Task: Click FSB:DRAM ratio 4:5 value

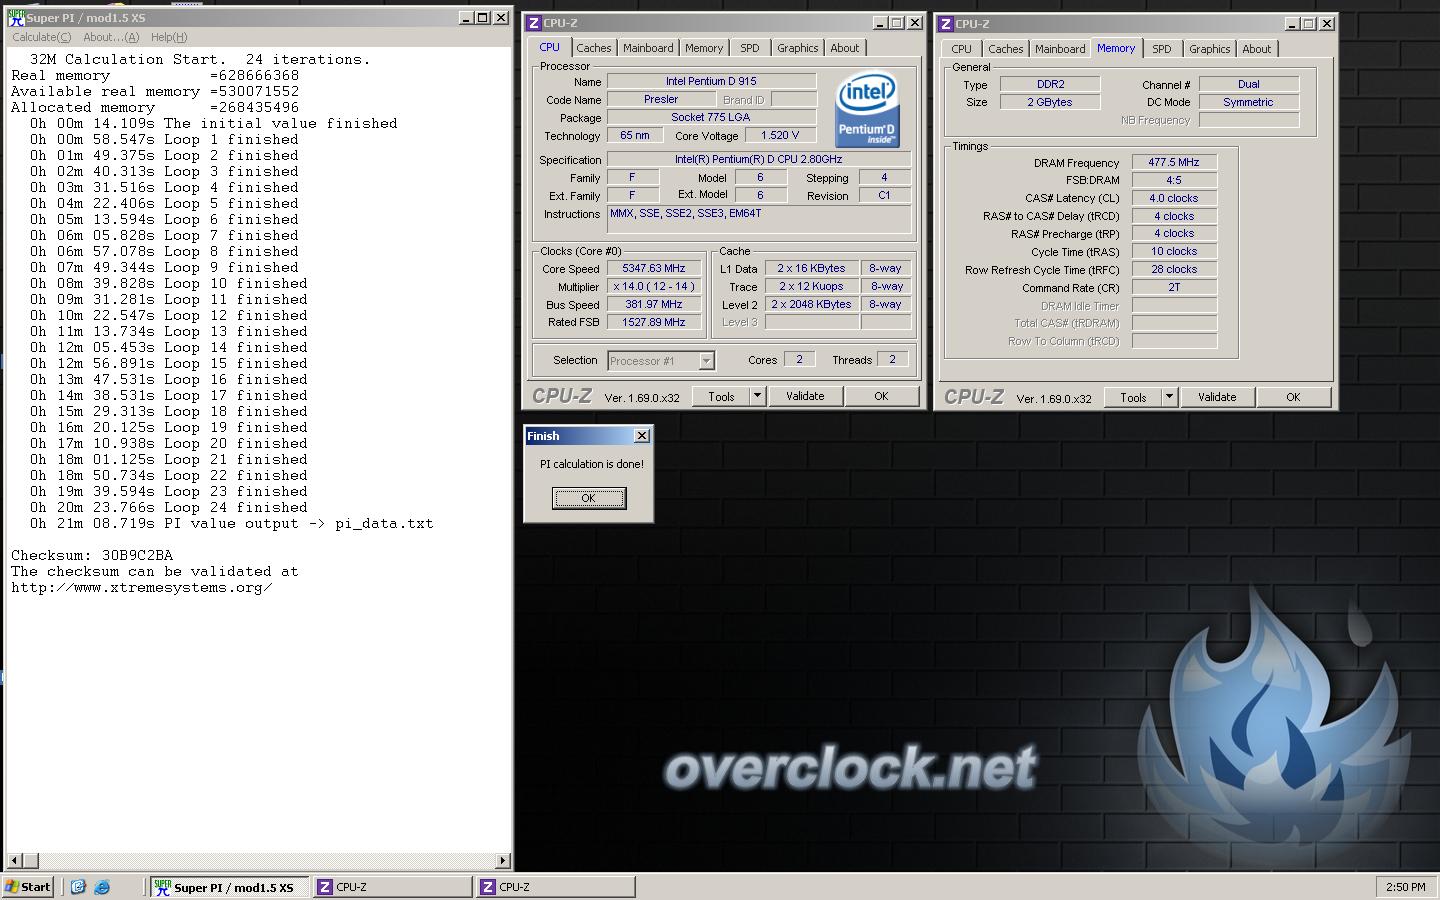Action: point(1174,180)
